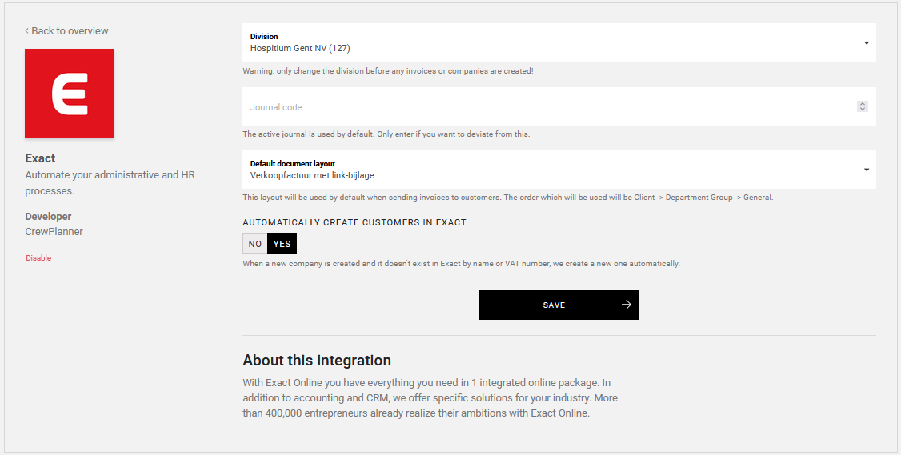Screen dimensions: 901x455
Task: Click the Exact title under the logo
Action: coord(40,158)
